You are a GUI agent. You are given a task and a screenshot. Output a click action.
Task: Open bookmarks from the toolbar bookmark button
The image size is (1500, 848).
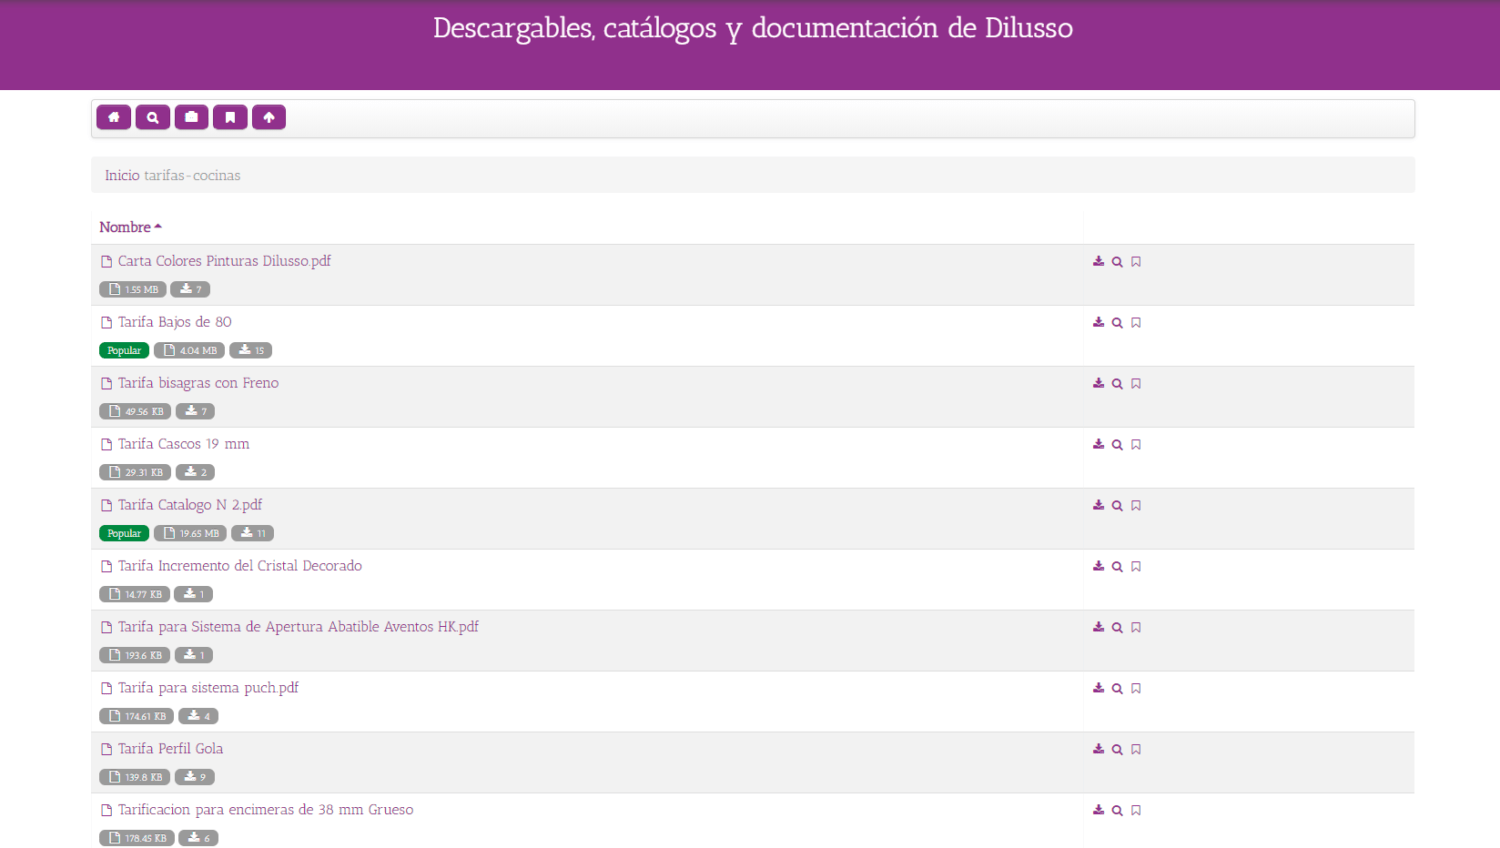(x=230, y=117)
